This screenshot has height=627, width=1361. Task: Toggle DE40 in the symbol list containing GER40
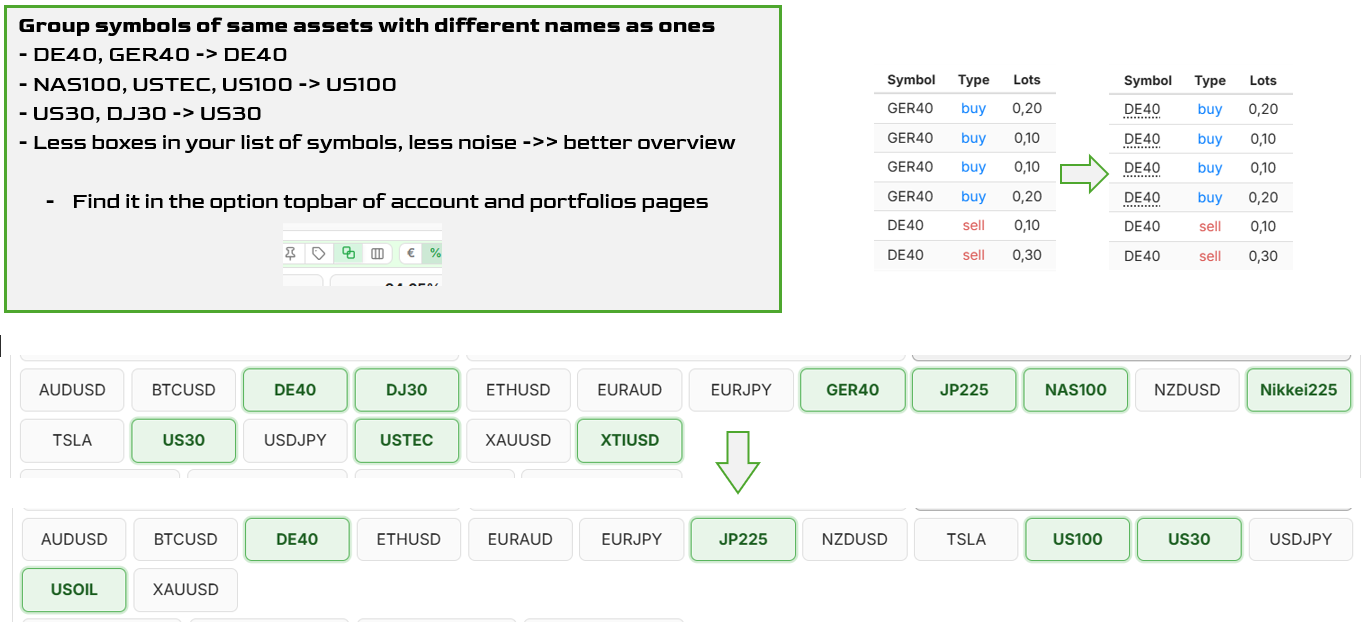[295, 390]
